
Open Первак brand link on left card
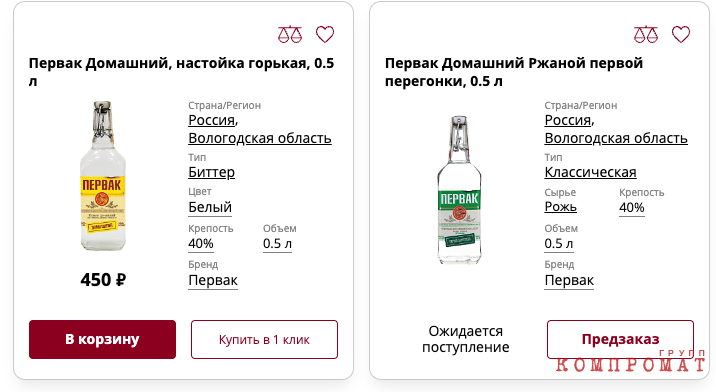pos(213,280)
